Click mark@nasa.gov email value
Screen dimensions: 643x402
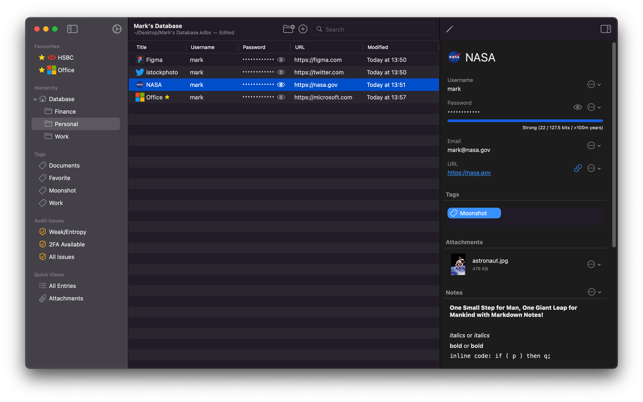click(x=469, y=150)
